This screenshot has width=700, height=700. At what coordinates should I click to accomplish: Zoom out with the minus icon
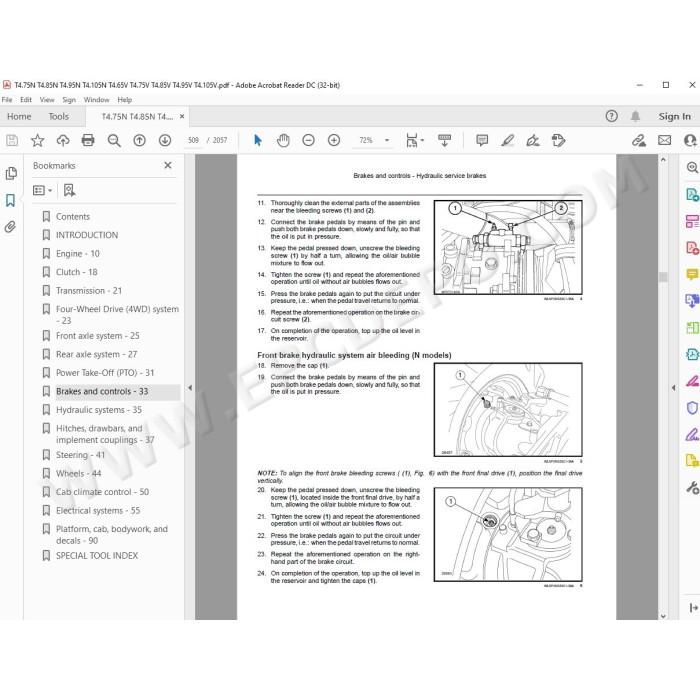[x=308, y=141]
